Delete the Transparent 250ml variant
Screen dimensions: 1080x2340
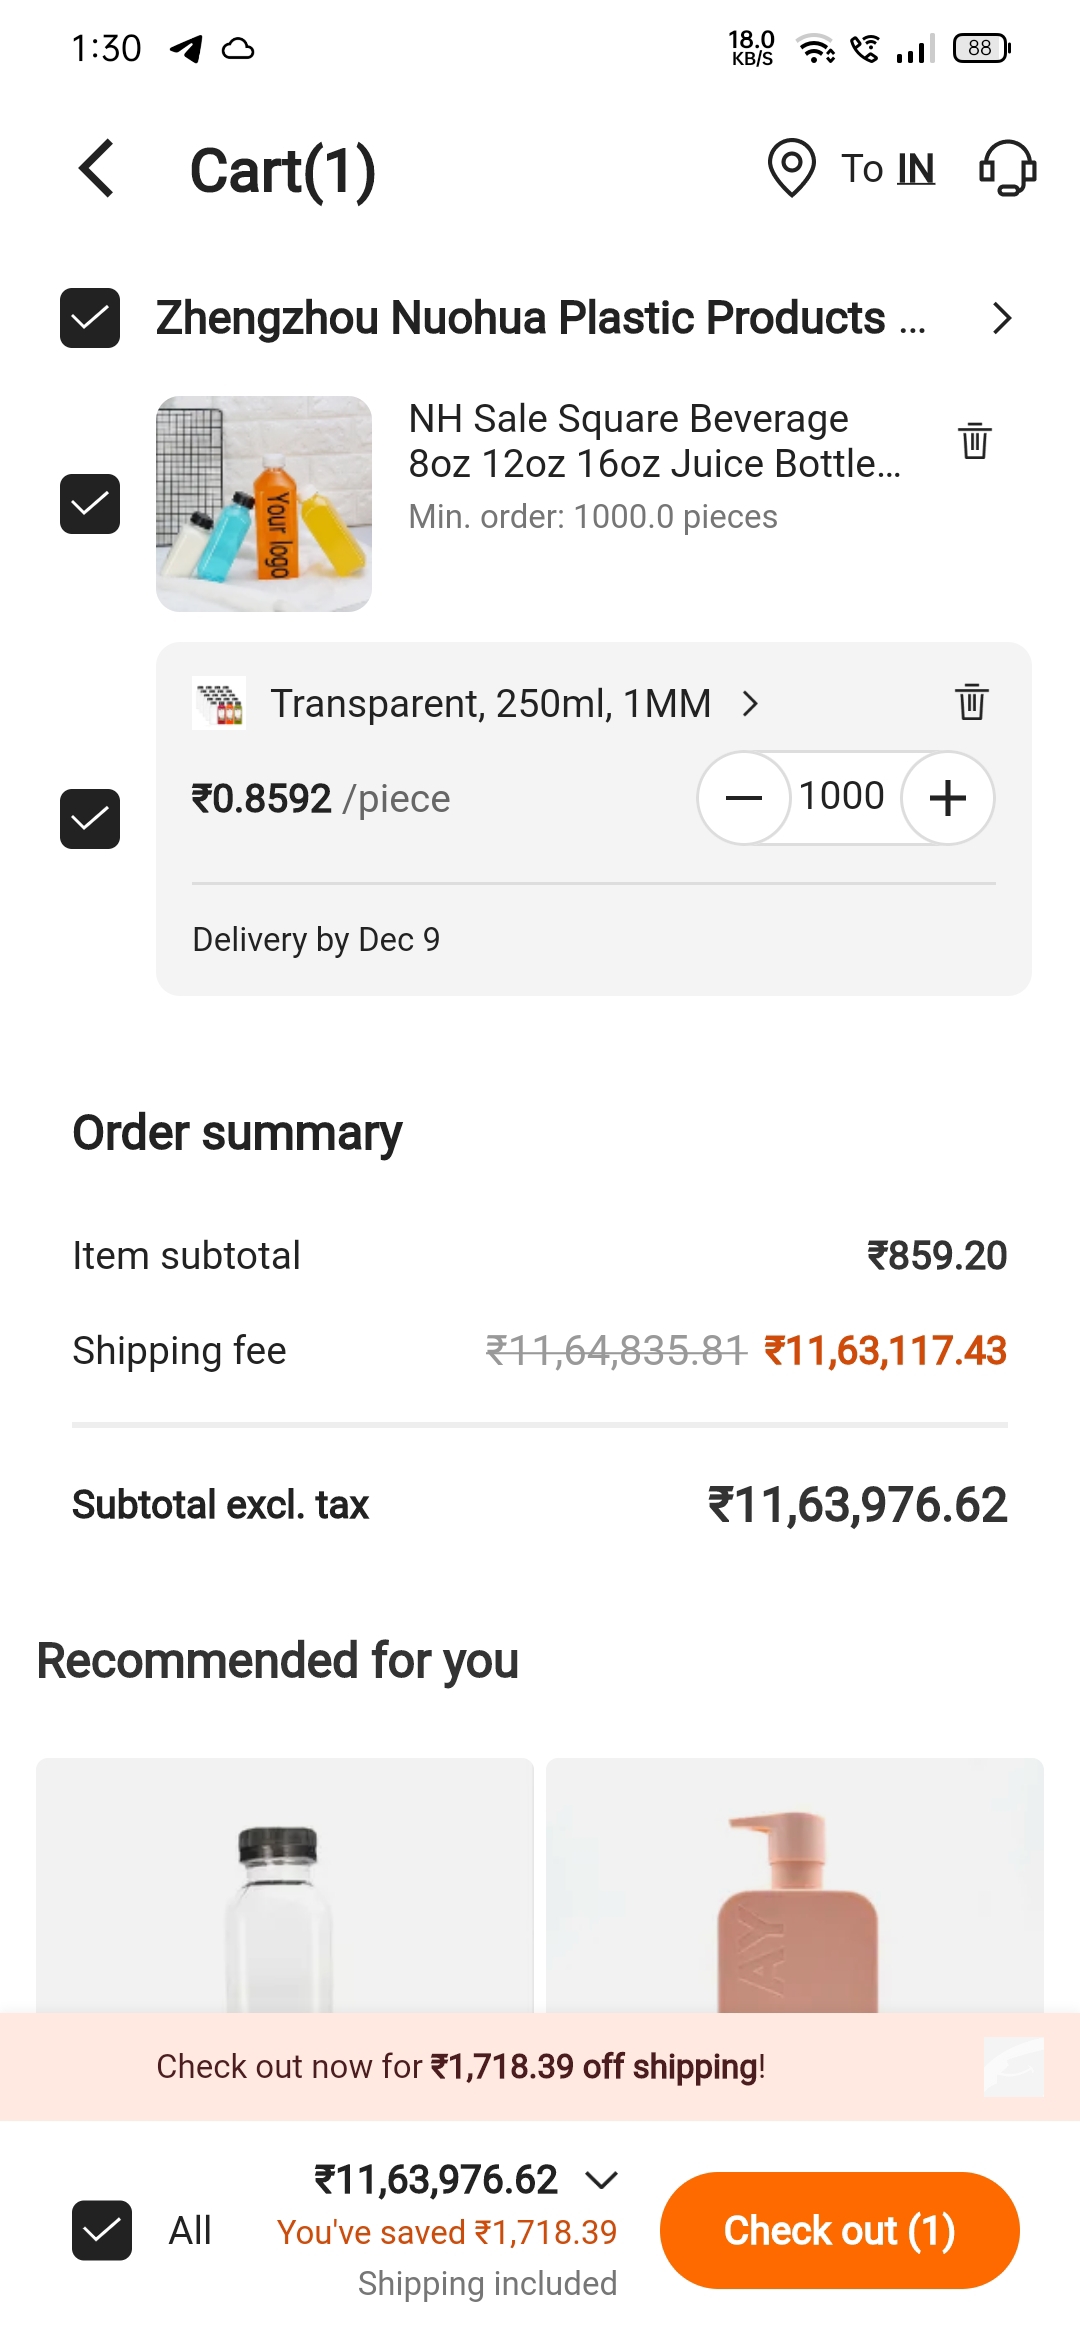click(971, 702)
